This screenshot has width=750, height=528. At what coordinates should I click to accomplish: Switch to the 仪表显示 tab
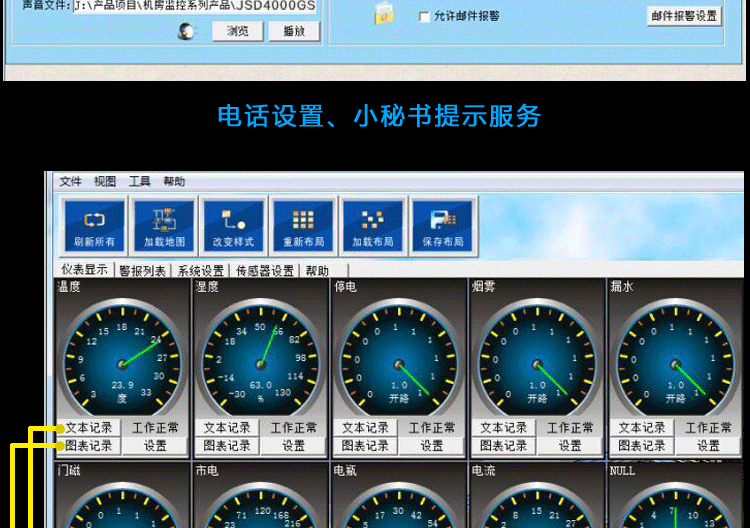point(84,270)
